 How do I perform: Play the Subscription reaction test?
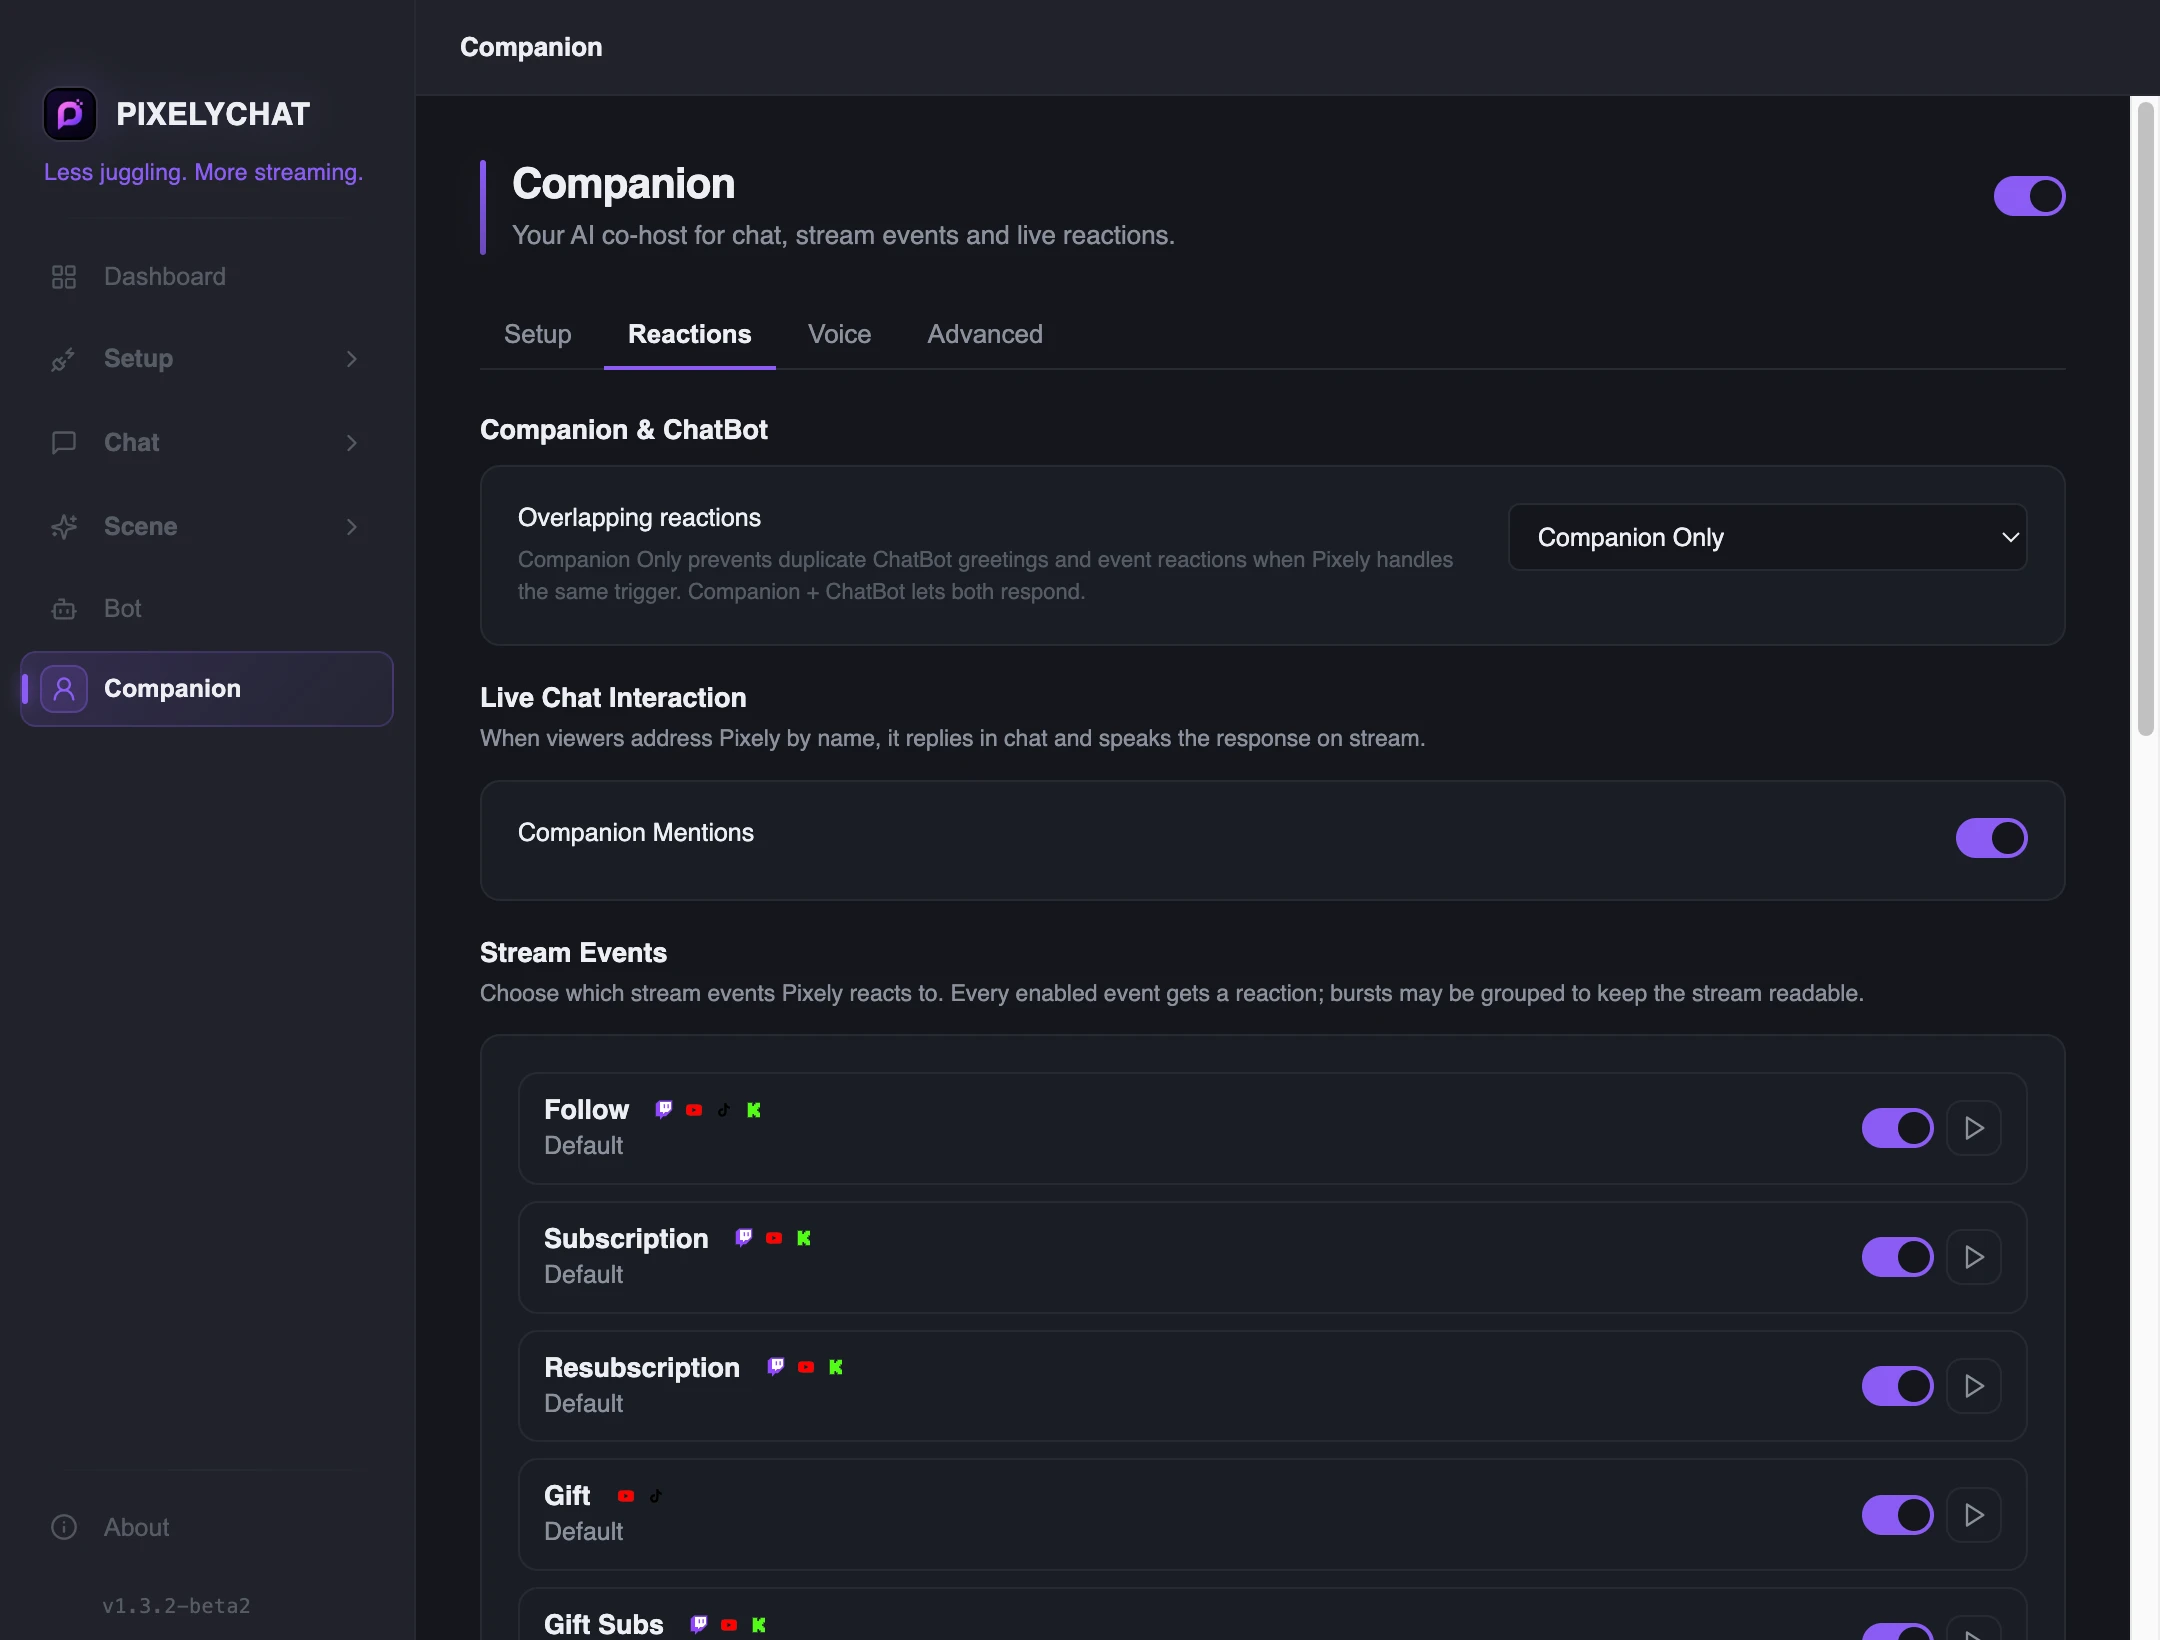coord(1974,1257)
